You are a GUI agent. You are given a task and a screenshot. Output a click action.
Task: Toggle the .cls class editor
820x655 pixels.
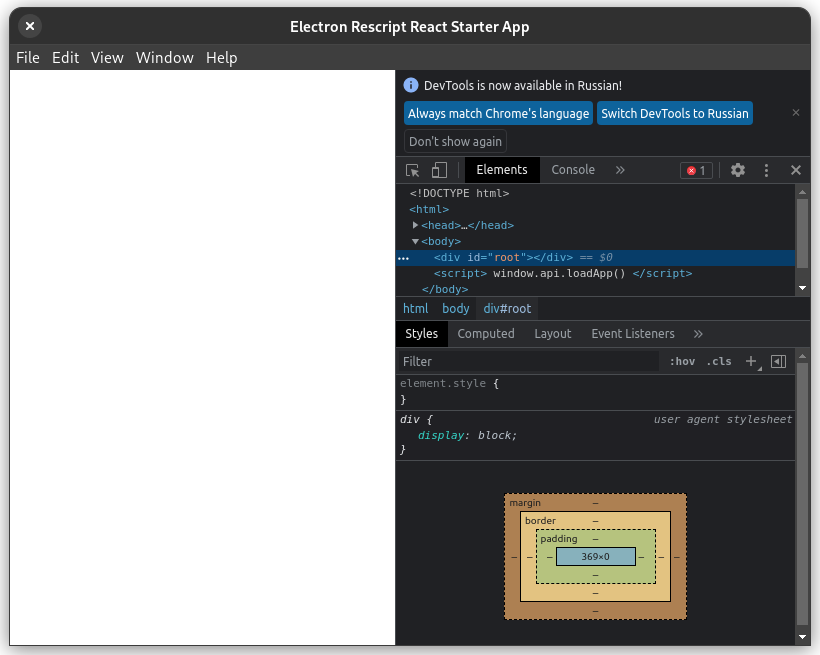(x=719, y=362)
